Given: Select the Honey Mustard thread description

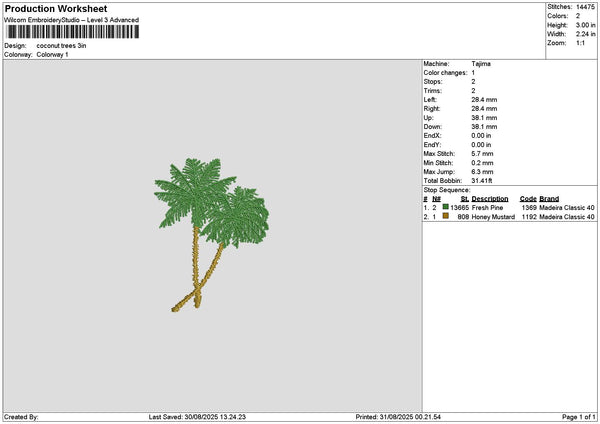Looking at the screenshot, I should point(493,217).
